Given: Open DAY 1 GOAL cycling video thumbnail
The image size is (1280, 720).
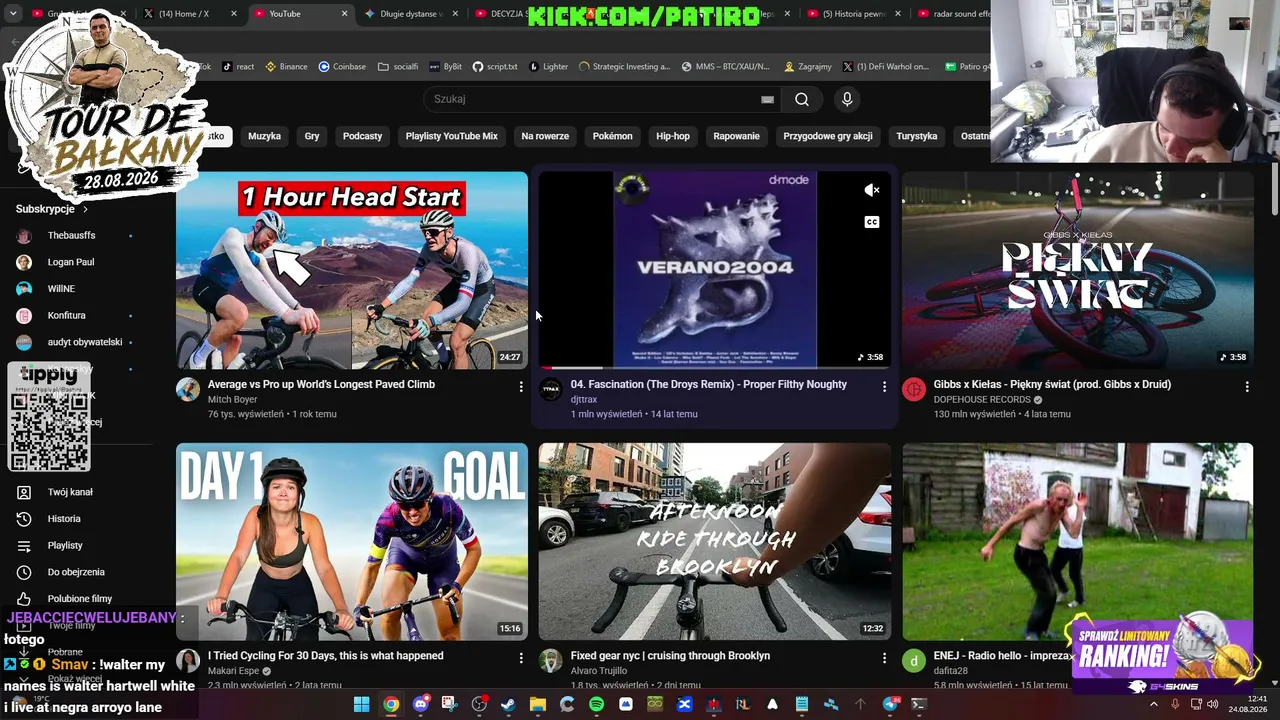Looking at the screenshot, I should [352, 541].
